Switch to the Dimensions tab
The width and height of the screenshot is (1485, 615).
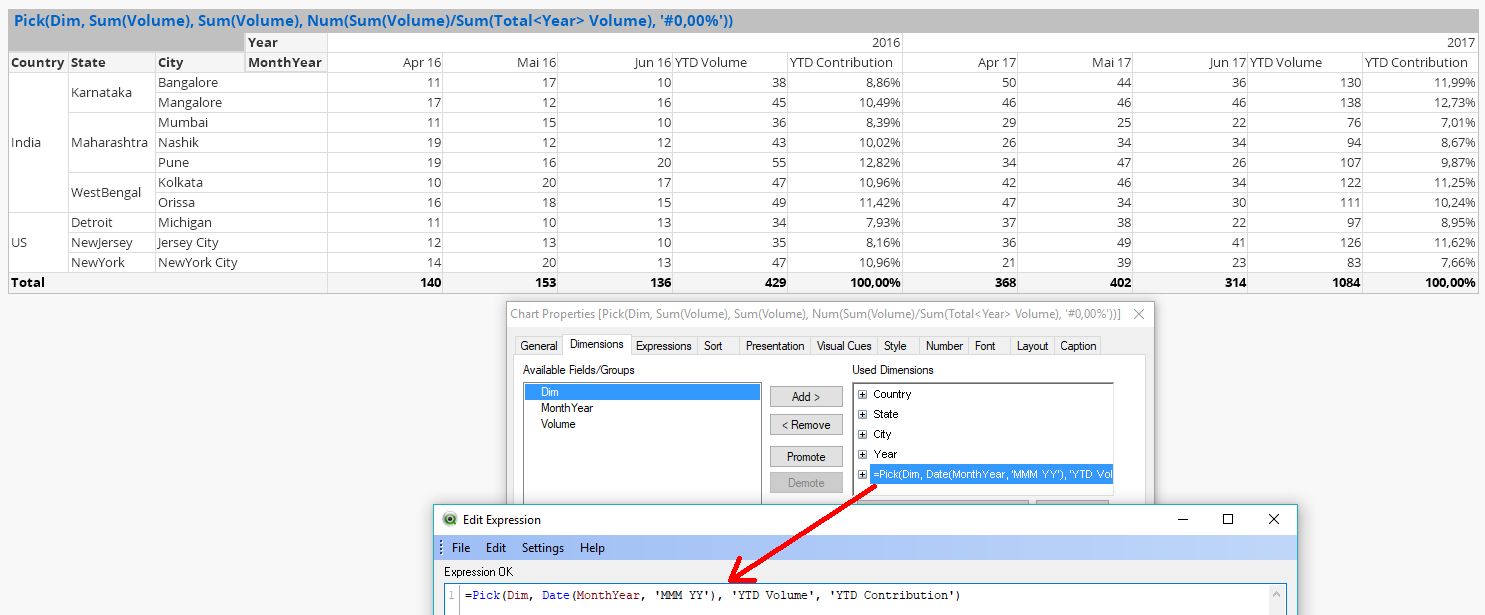click(x=597, y=344)
